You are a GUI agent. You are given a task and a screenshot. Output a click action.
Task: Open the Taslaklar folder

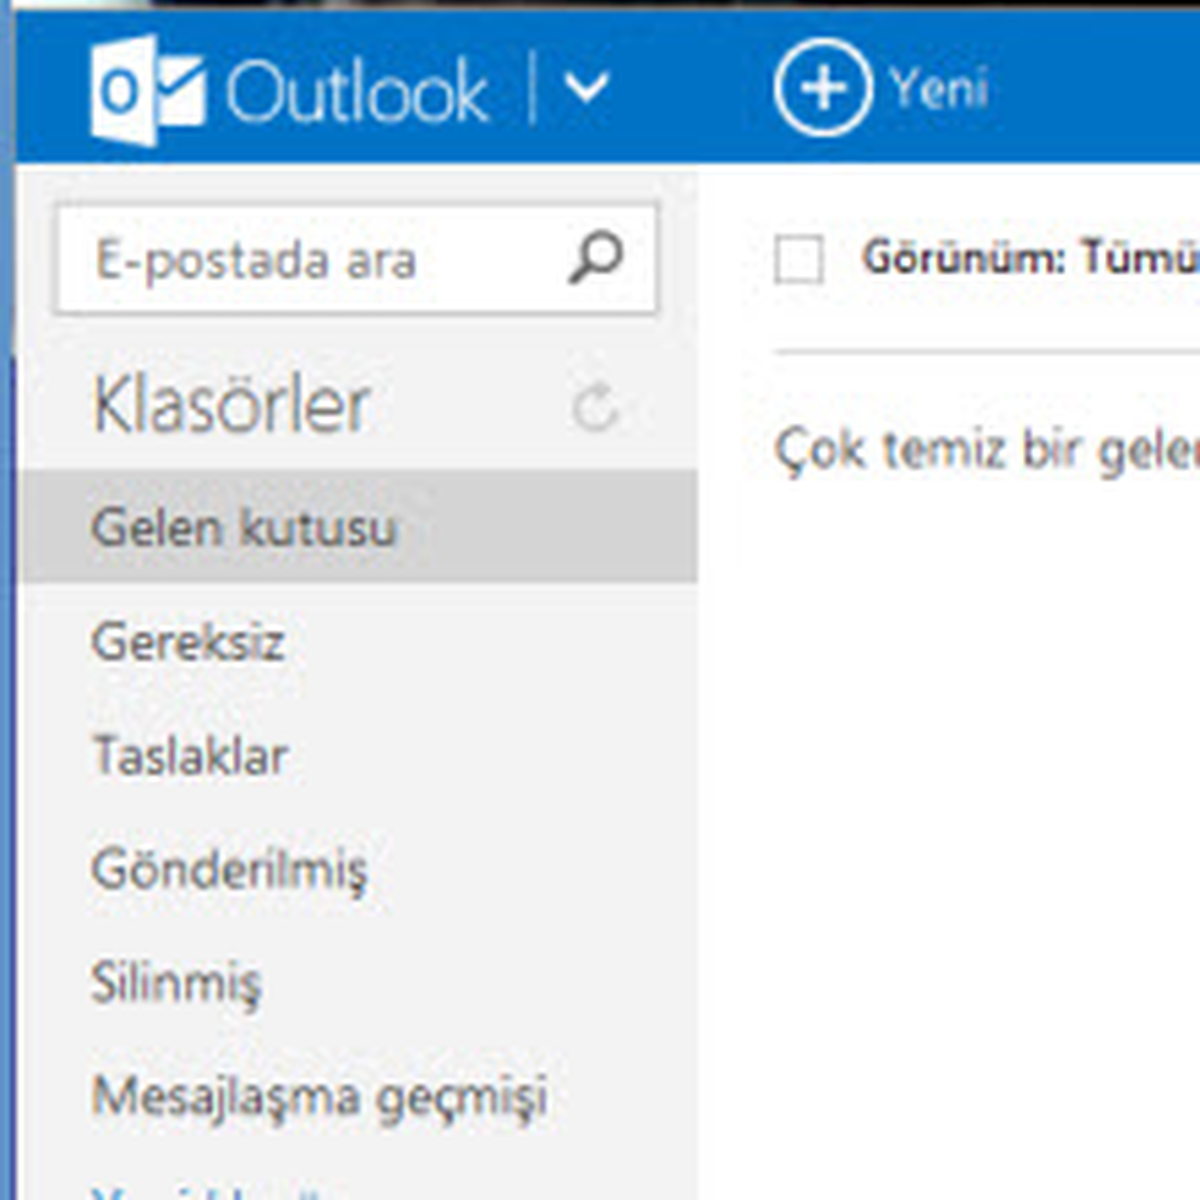[190, 755]
